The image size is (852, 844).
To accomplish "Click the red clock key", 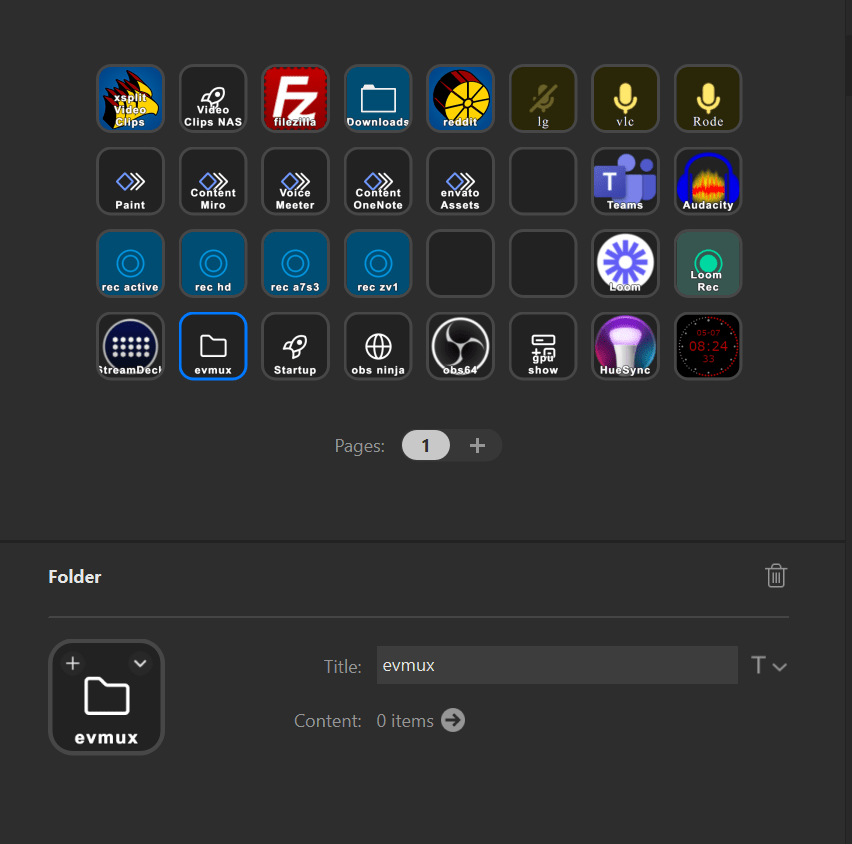I will point(707,346).
